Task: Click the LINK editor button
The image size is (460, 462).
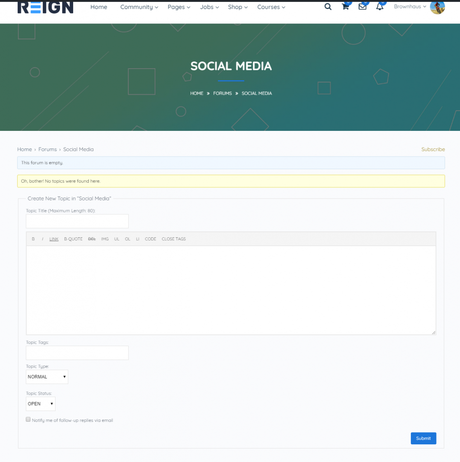Action: (x=54, y=239)
